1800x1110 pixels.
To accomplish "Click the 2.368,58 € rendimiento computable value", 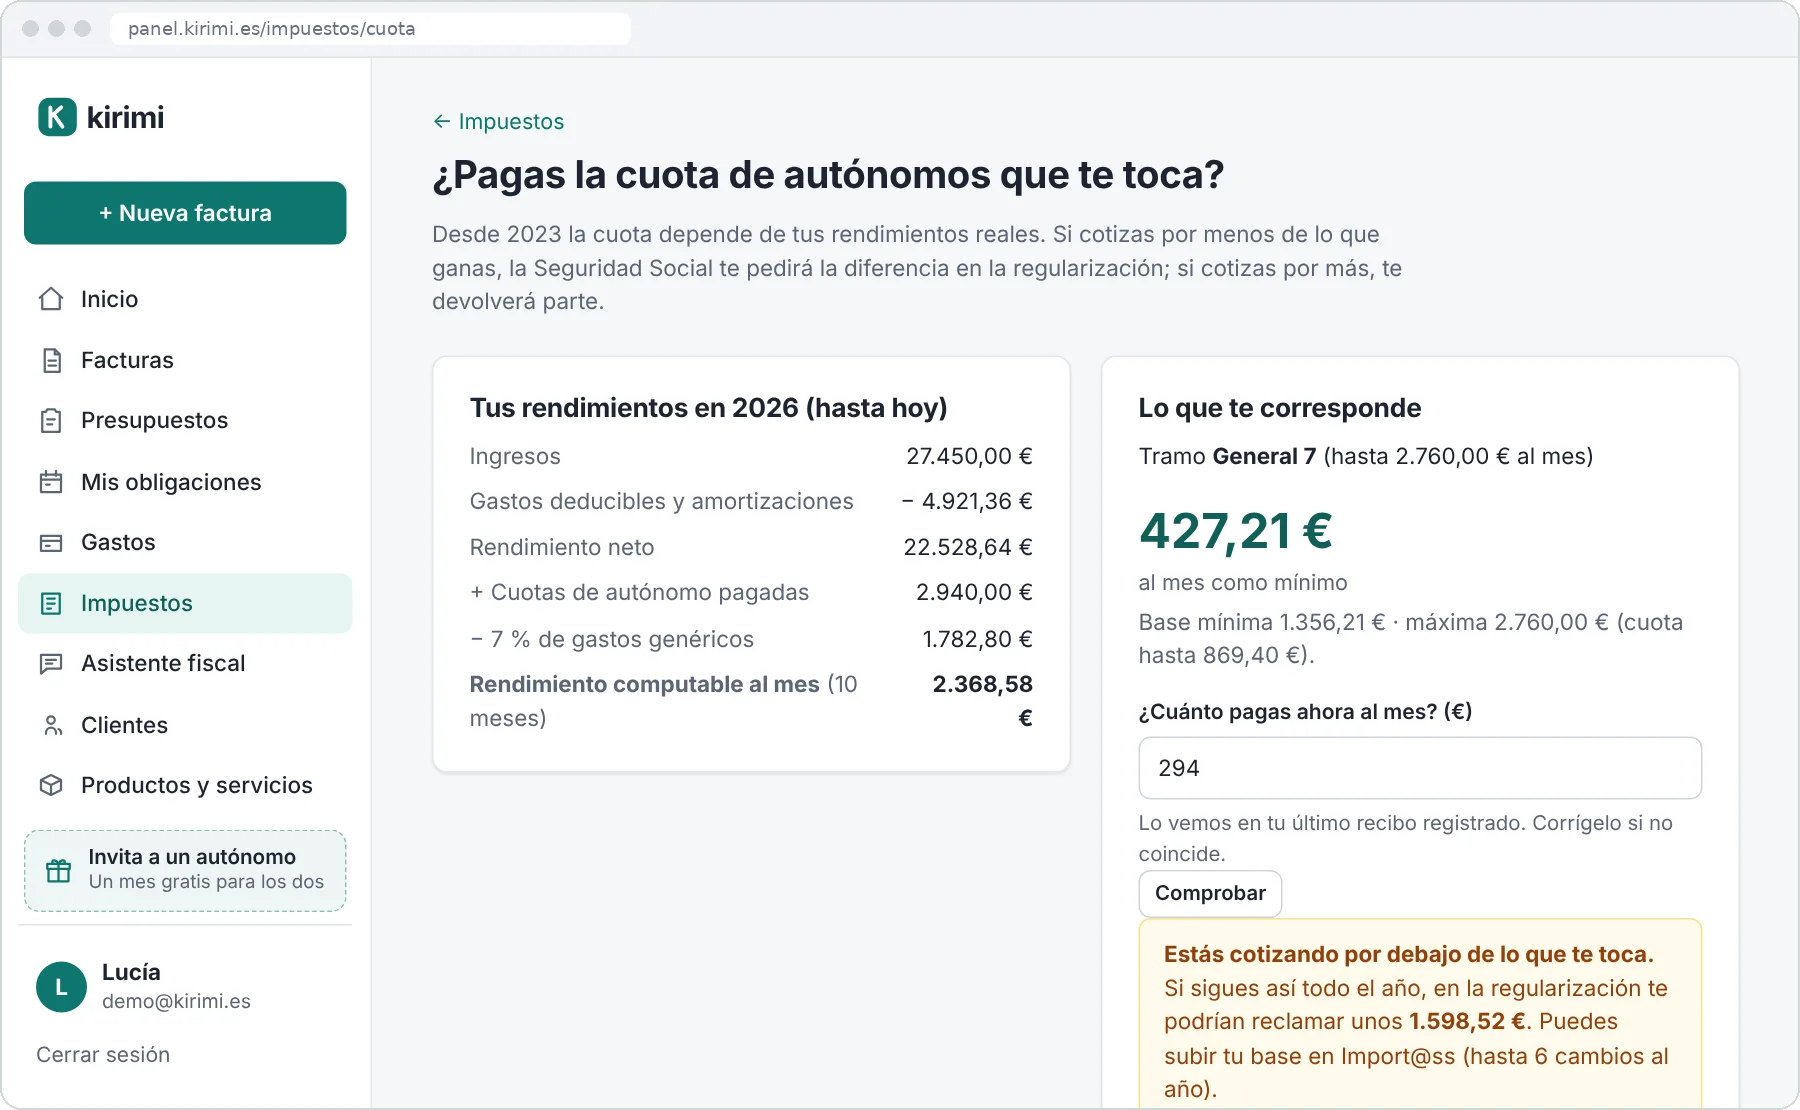I will [982, 700].
